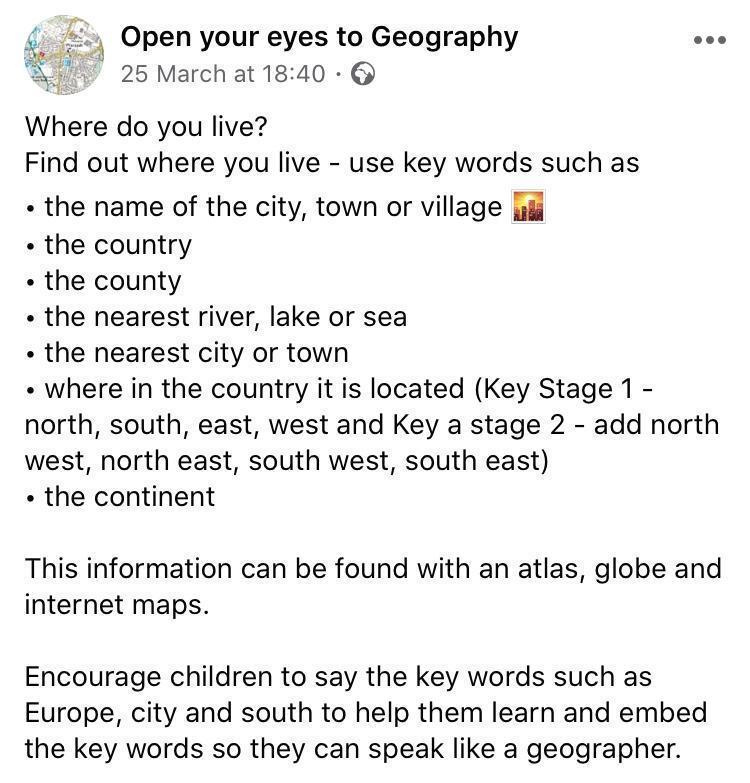Click the 'nearest city or town' bullet
The width and height of the screenshot is (750, 783).
(x=196, y=353)
